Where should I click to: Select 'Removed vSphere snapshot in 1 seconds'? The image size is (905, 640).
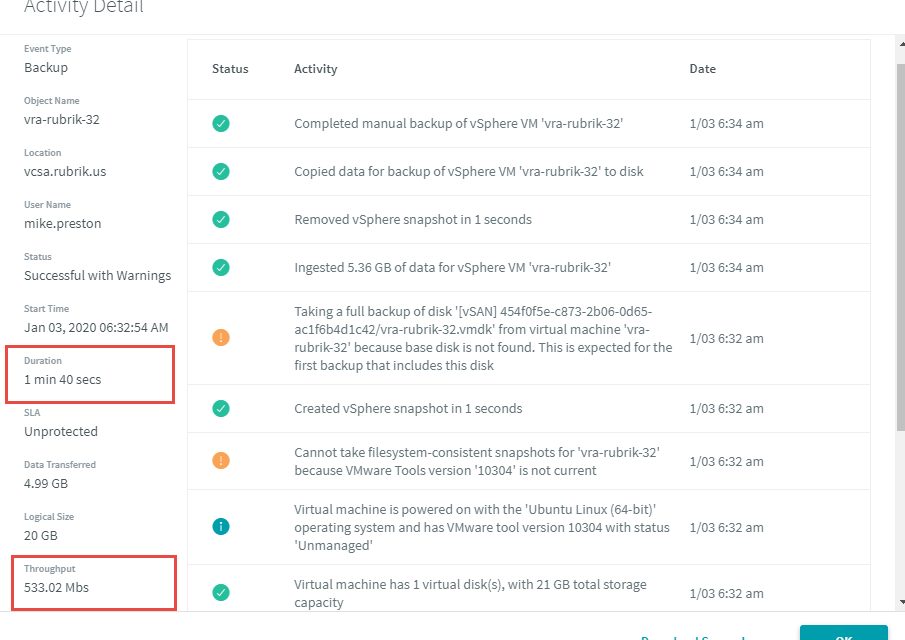point(413,219)
